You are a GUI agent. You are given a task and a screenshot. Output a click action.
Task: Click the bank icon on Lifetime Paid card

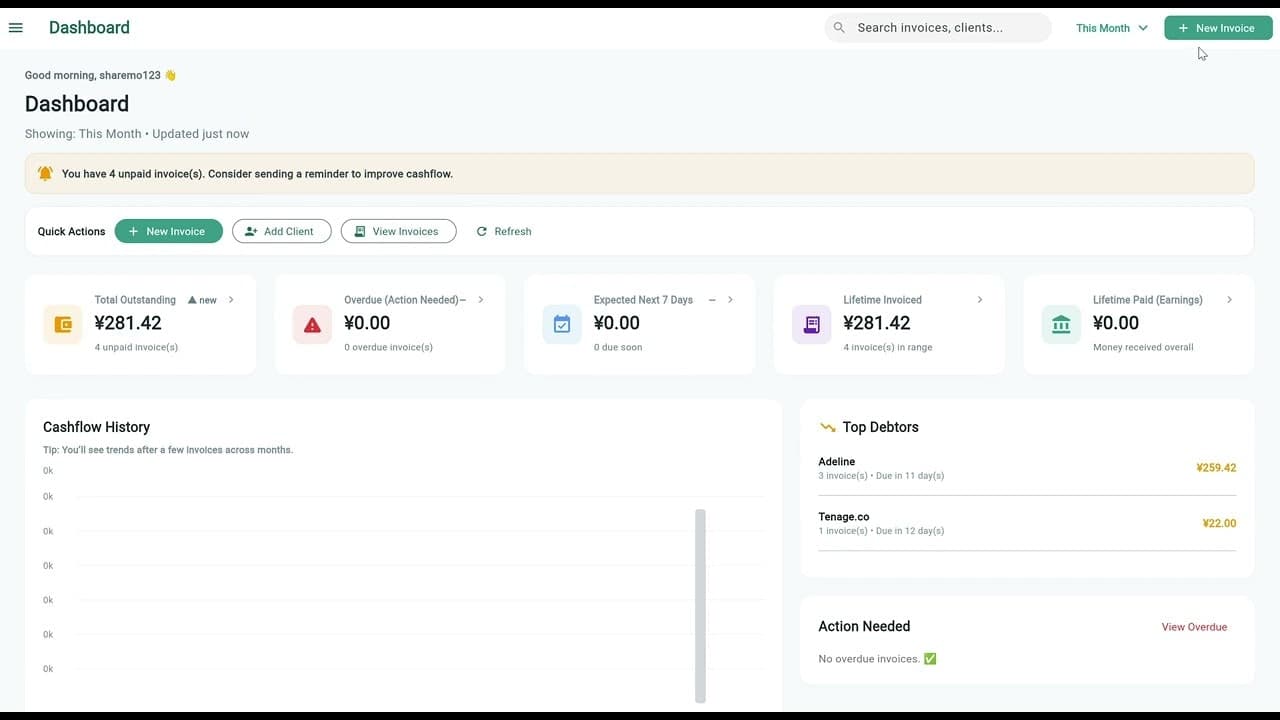1061,324
